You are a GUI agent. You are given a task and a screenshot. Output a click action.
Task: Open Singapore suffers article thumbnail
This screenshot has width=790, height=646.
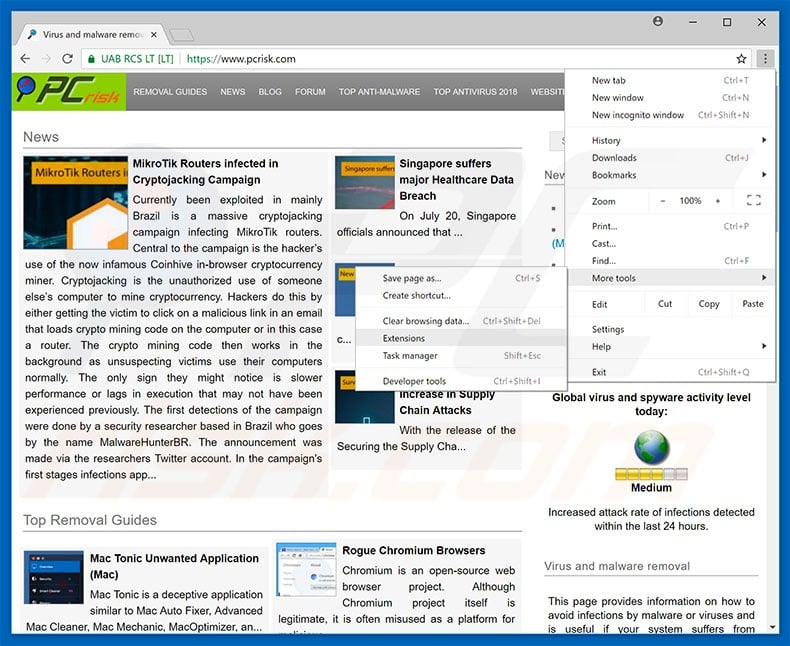(x=365, y=182)
